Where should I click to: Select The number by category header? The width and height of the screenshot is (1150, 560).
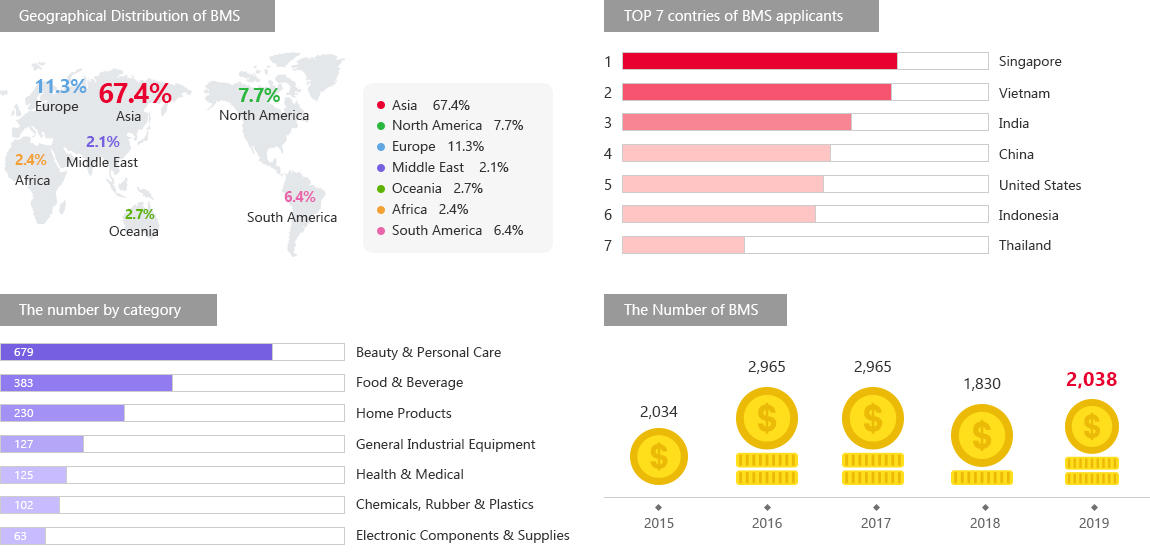click(108, 310)
